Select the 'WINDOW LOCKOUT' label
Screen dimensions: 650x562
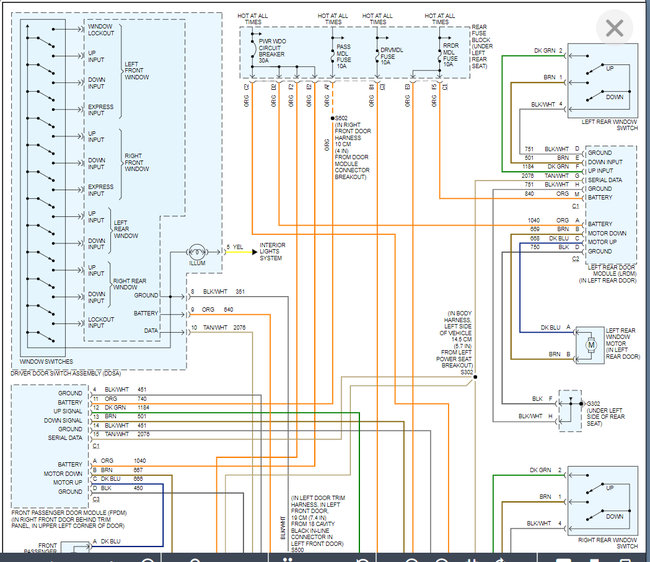pyautogui.click(x=101, y=29)
